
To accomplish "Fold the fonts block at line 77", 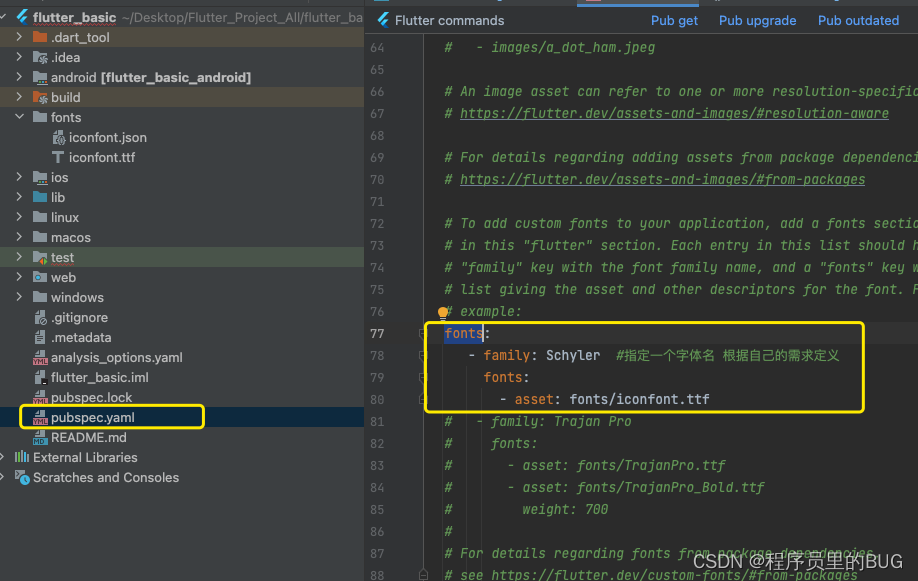I will point(423,334).
